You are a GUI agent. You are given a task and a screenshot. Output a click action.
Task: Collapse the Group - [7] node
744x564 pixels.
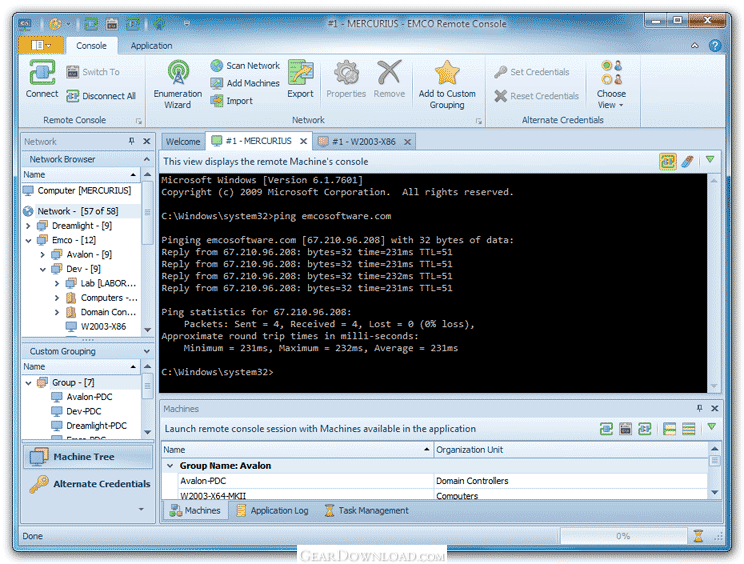point(28,382)
